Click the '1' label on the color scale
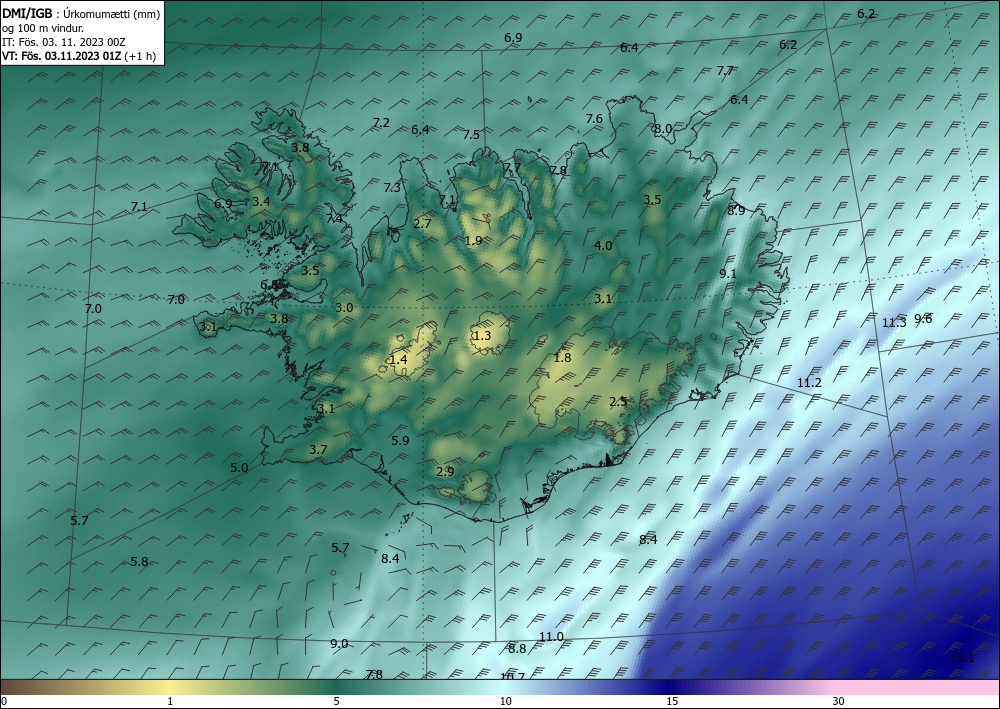Screen dimensions: 1000x709 (170, 702)
